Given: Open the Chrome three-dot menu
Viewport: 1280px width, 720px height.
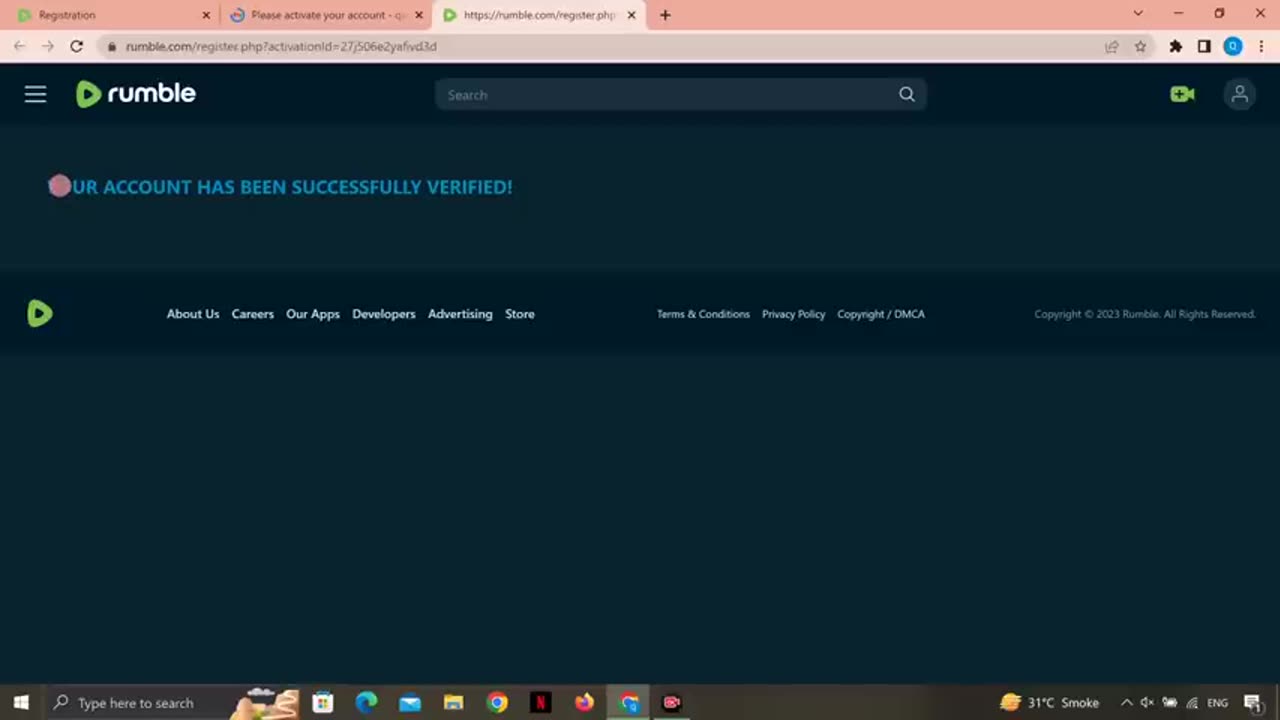Looking at the screenshot, I should click(x=1261, y=46).
